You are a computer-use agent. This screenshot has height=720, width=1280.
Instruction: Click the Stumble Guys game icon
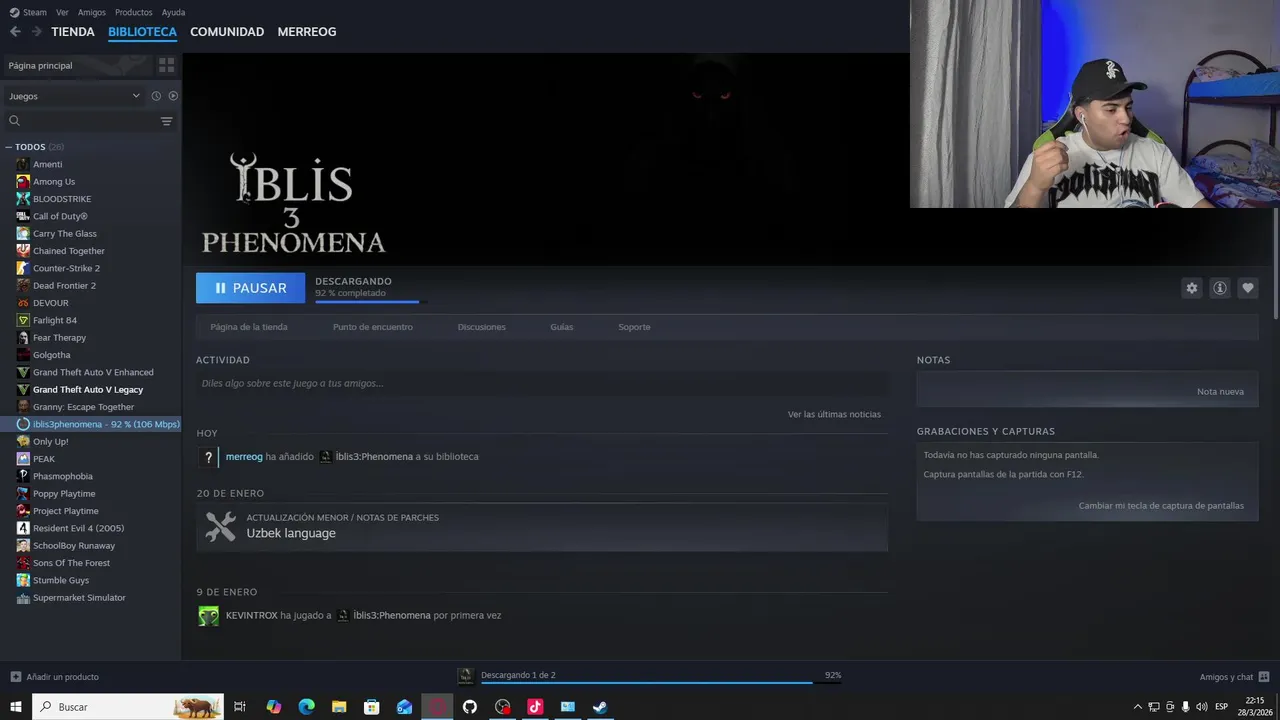pos(23,580)
